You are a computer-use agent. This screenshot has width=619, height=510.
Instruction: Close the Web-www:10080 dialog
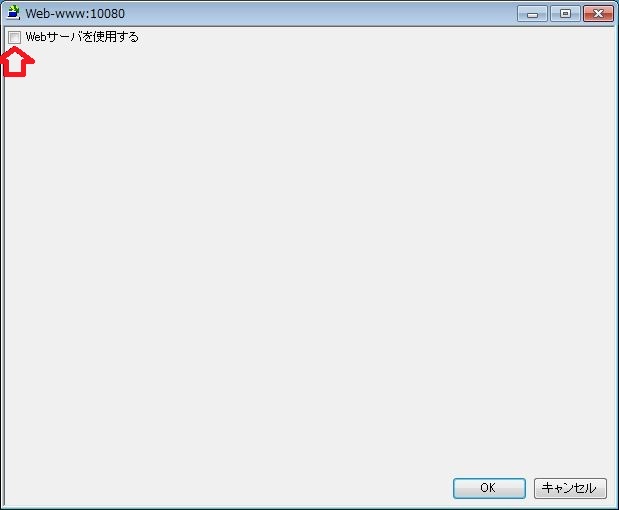click(x=598, y=14)
